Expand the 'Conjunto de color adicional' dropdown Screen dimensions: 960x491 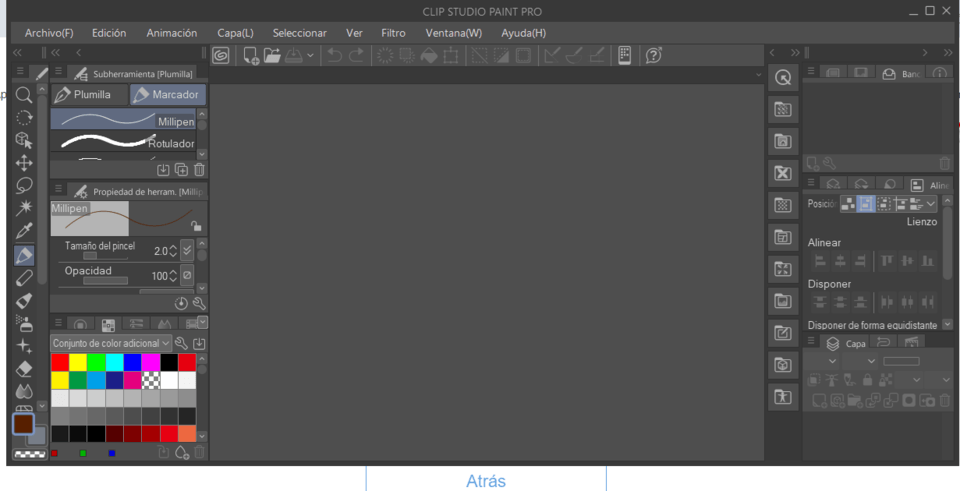[166, 343]
